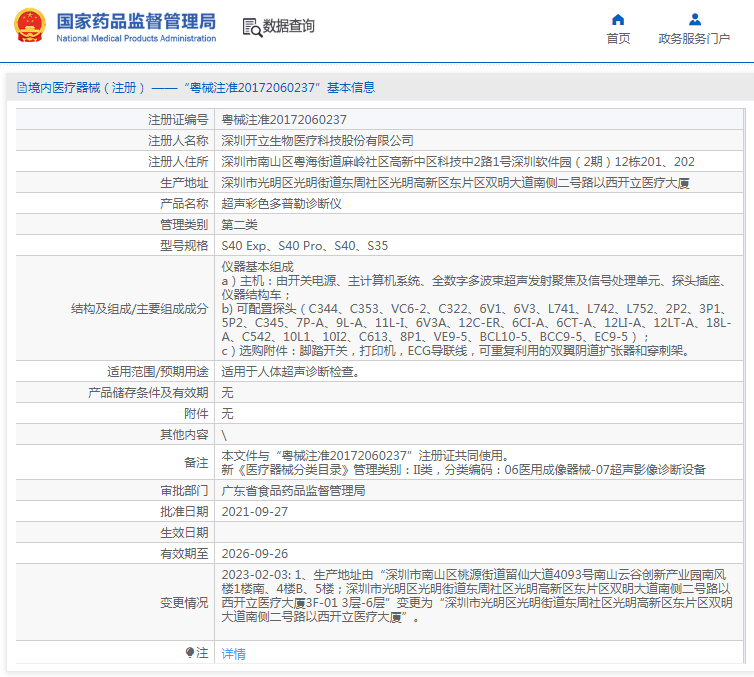Click National Medical Products Administration subtitle
The image size is (754, 677).
click(136, 38)
